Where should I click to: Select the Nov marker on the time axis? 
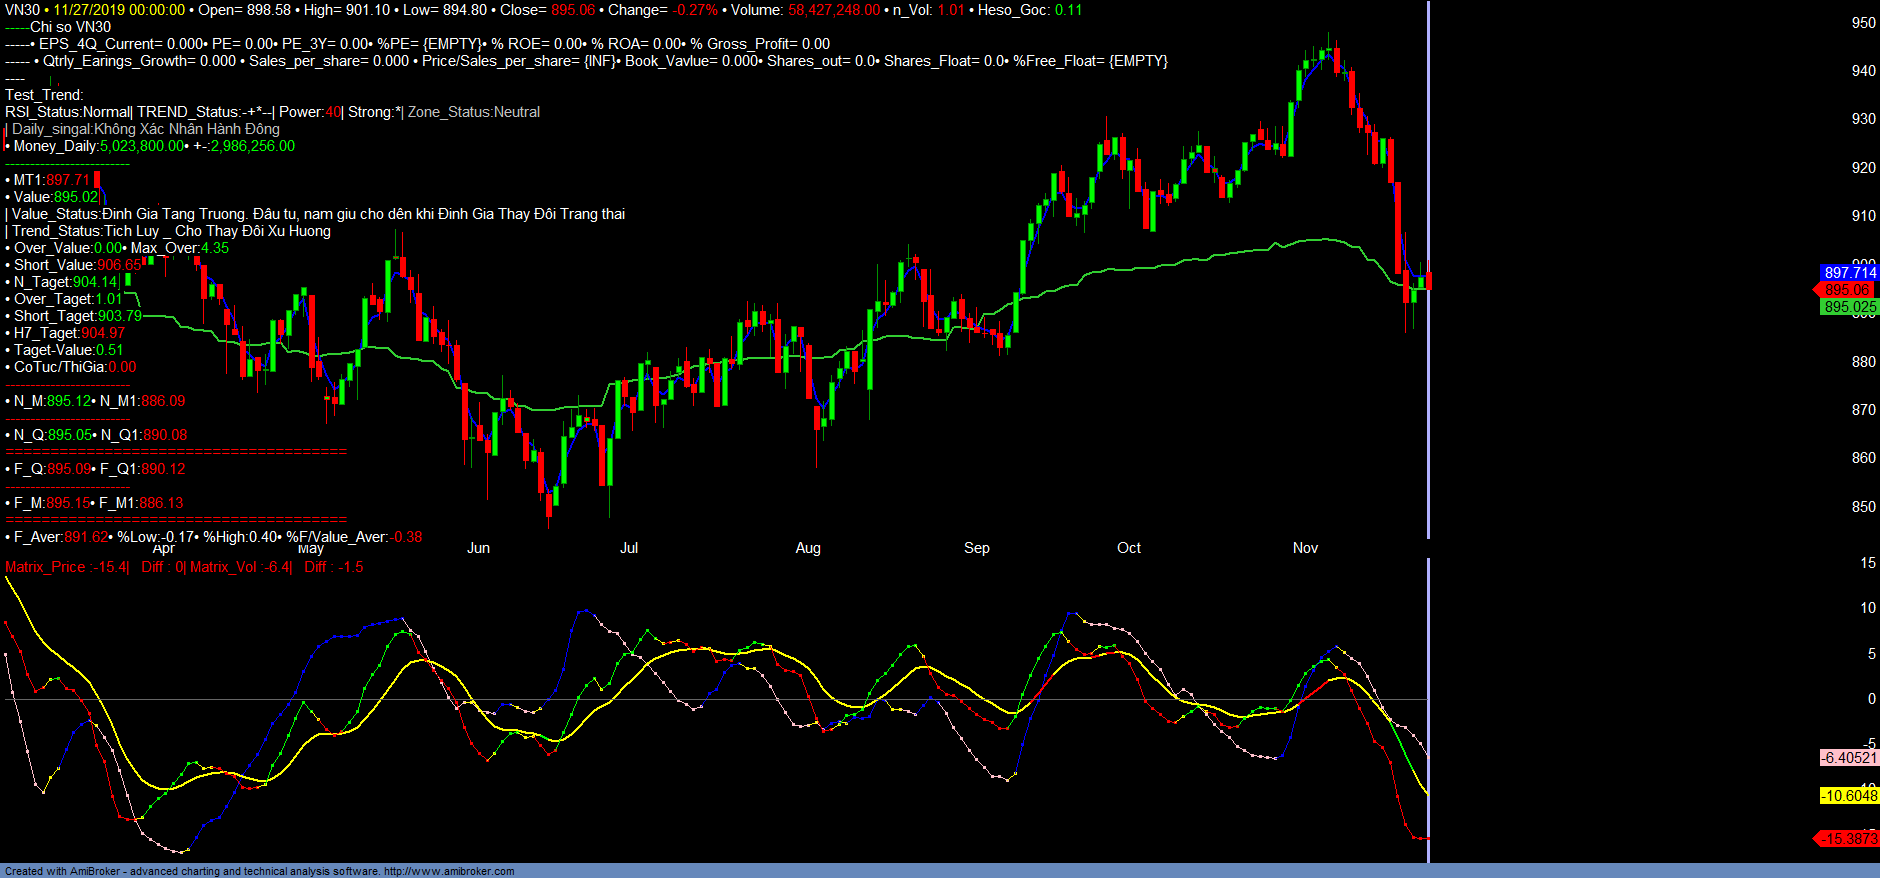1305,548
